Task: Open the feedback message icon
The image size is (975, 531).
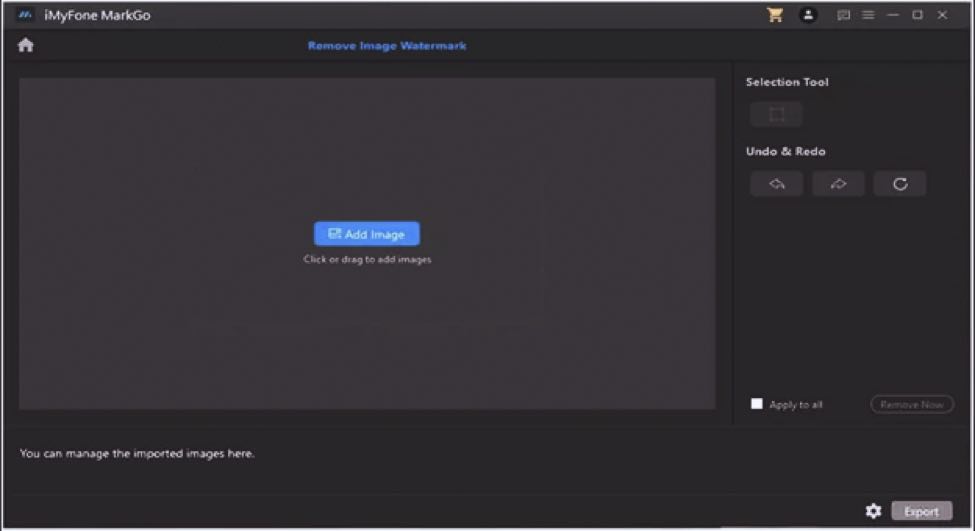Action: pyautogui.click(x=843, y=15)
